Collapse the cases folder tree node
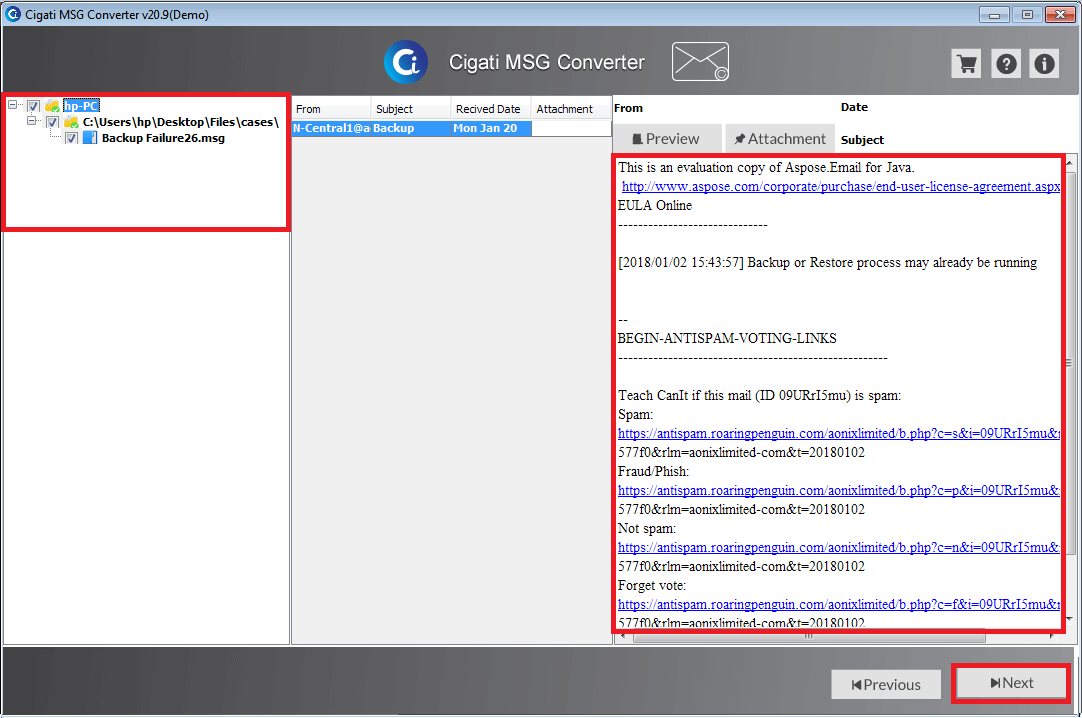The height and width of the screenshot is (718, 1082). tap(31, 121)
